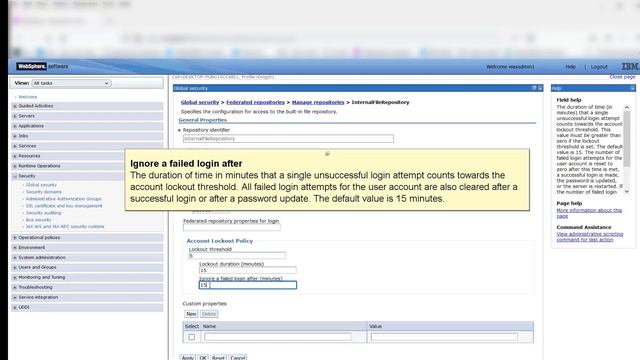Click the Lockout duration (minutes) field
The height and width of the screenshot is (360, 640).
click(x=248, y=270)
